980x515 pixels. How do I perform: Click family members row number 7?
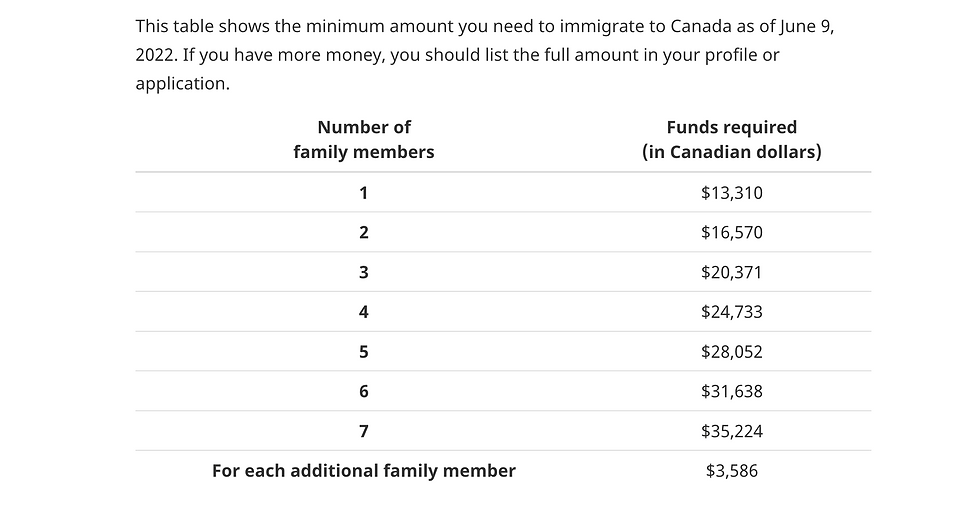[x=364, y=431]
